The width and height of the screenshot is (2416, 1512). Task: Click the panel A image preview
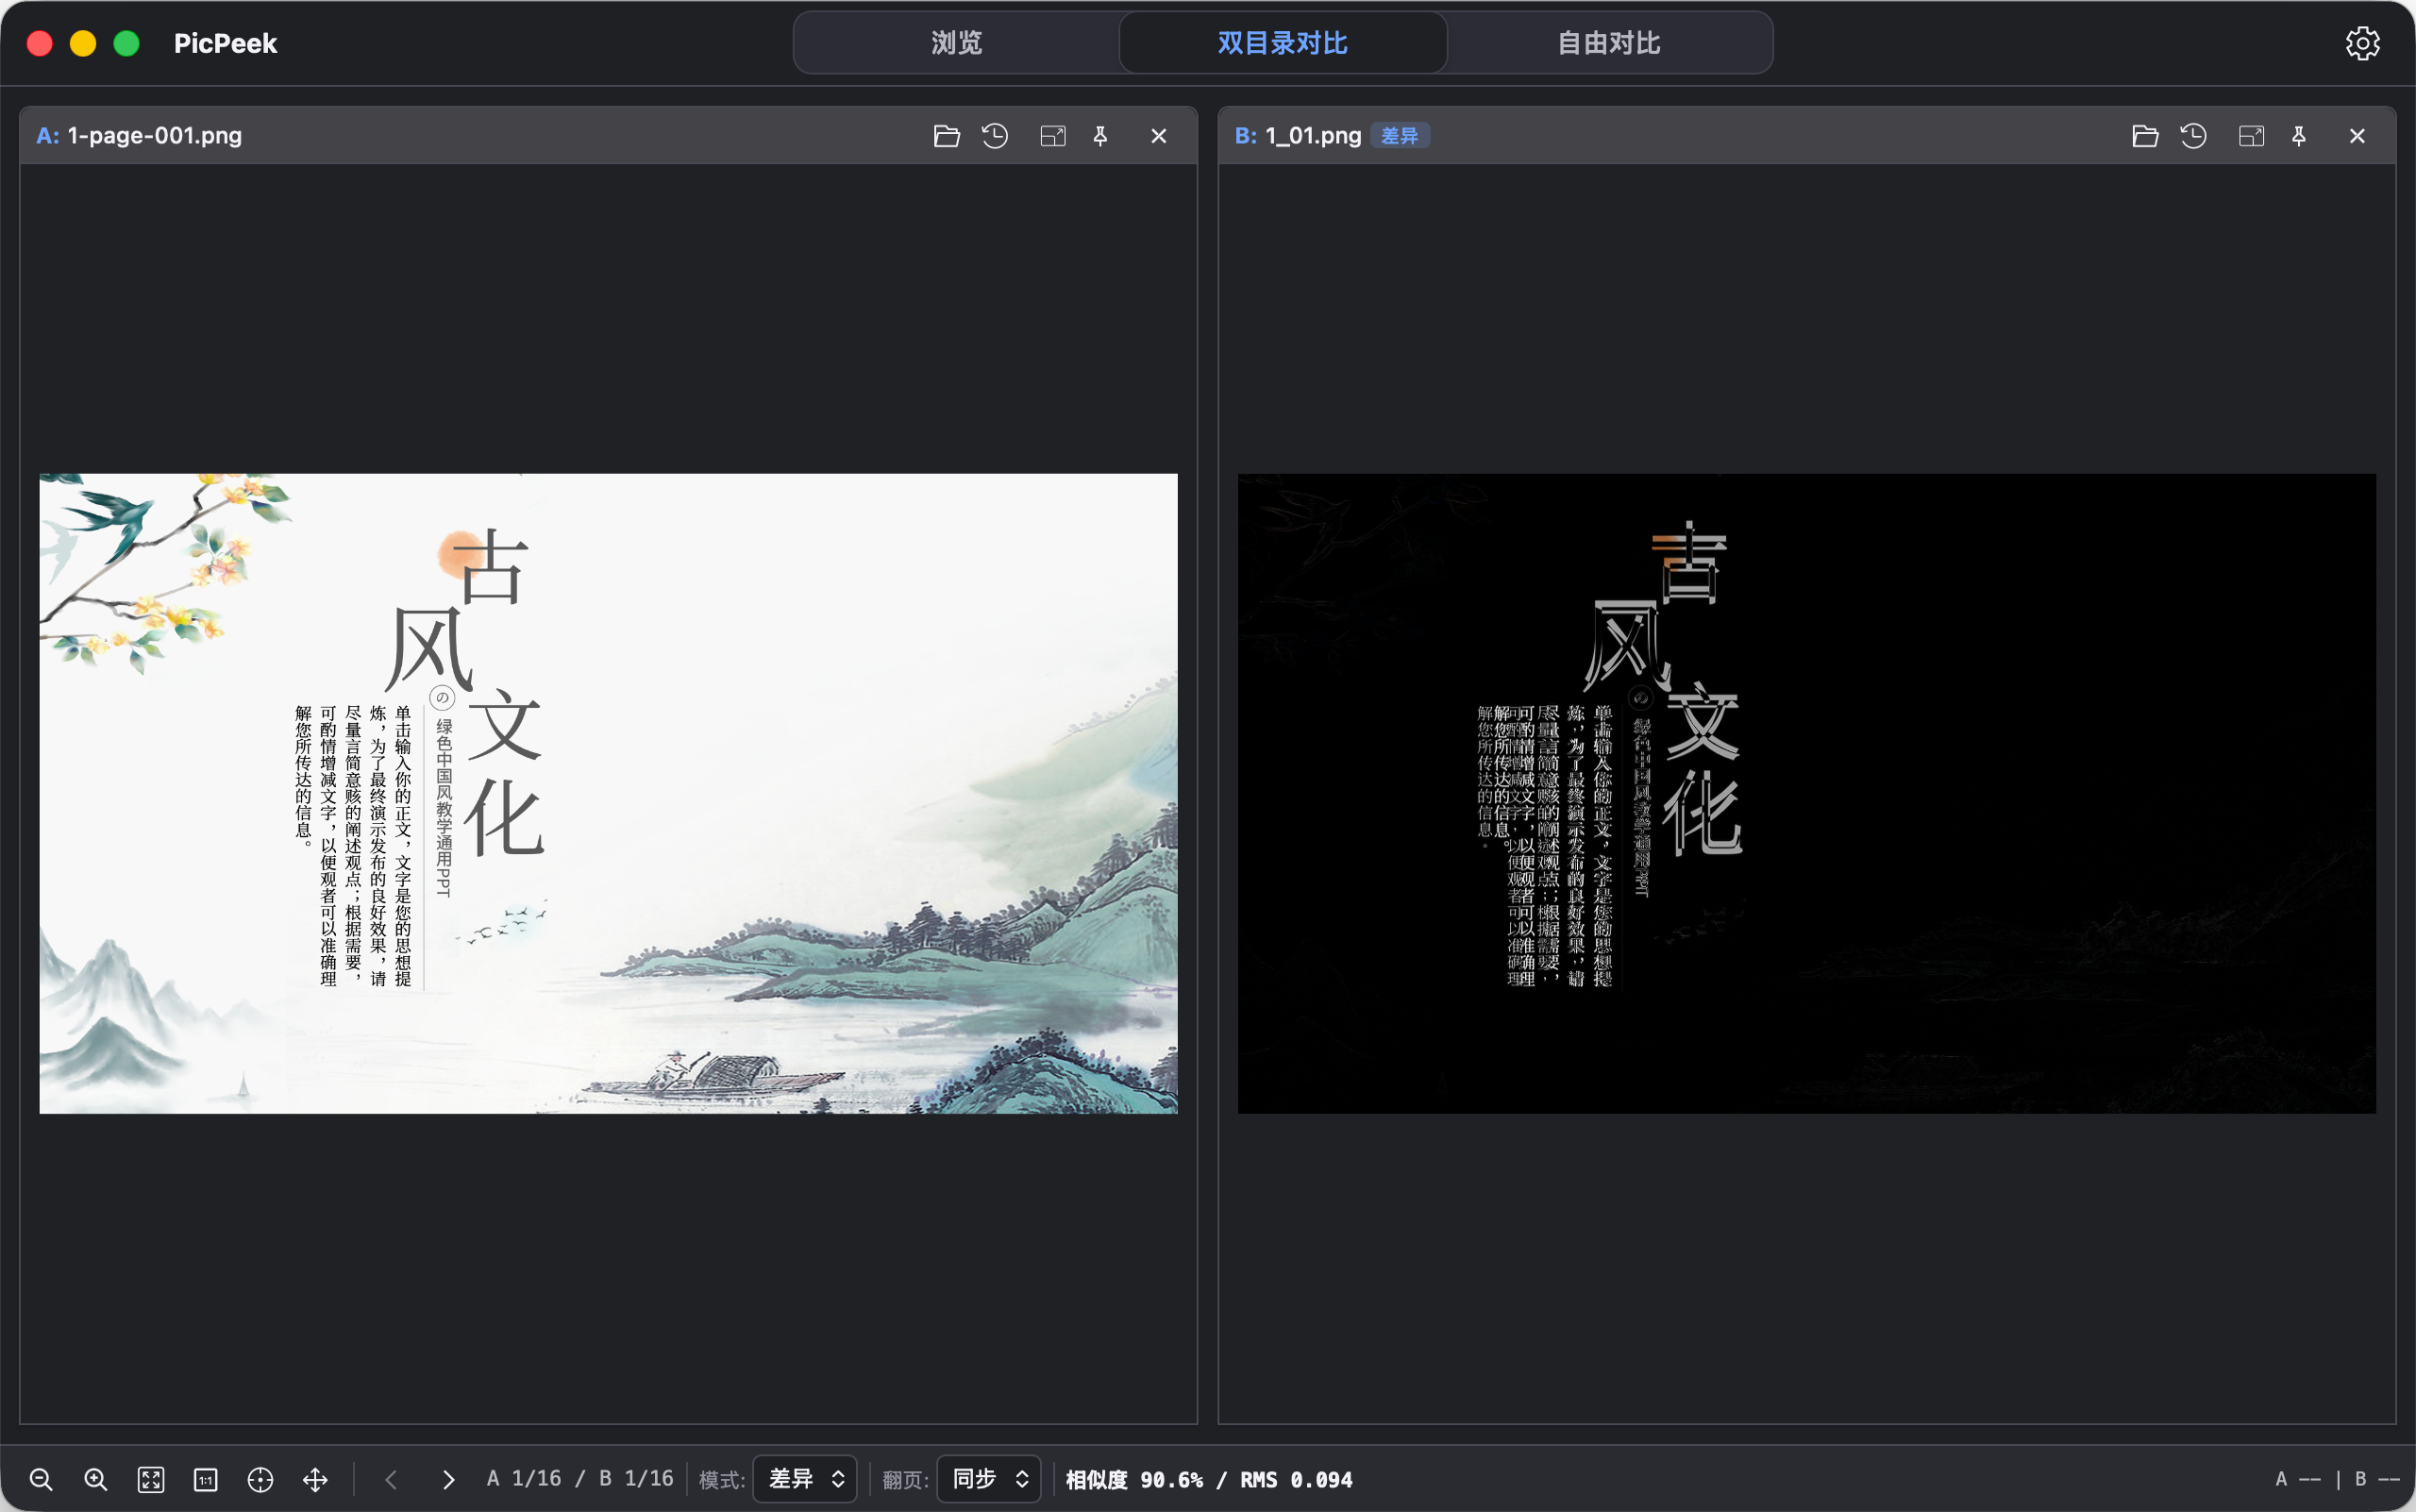coord(608,793)
